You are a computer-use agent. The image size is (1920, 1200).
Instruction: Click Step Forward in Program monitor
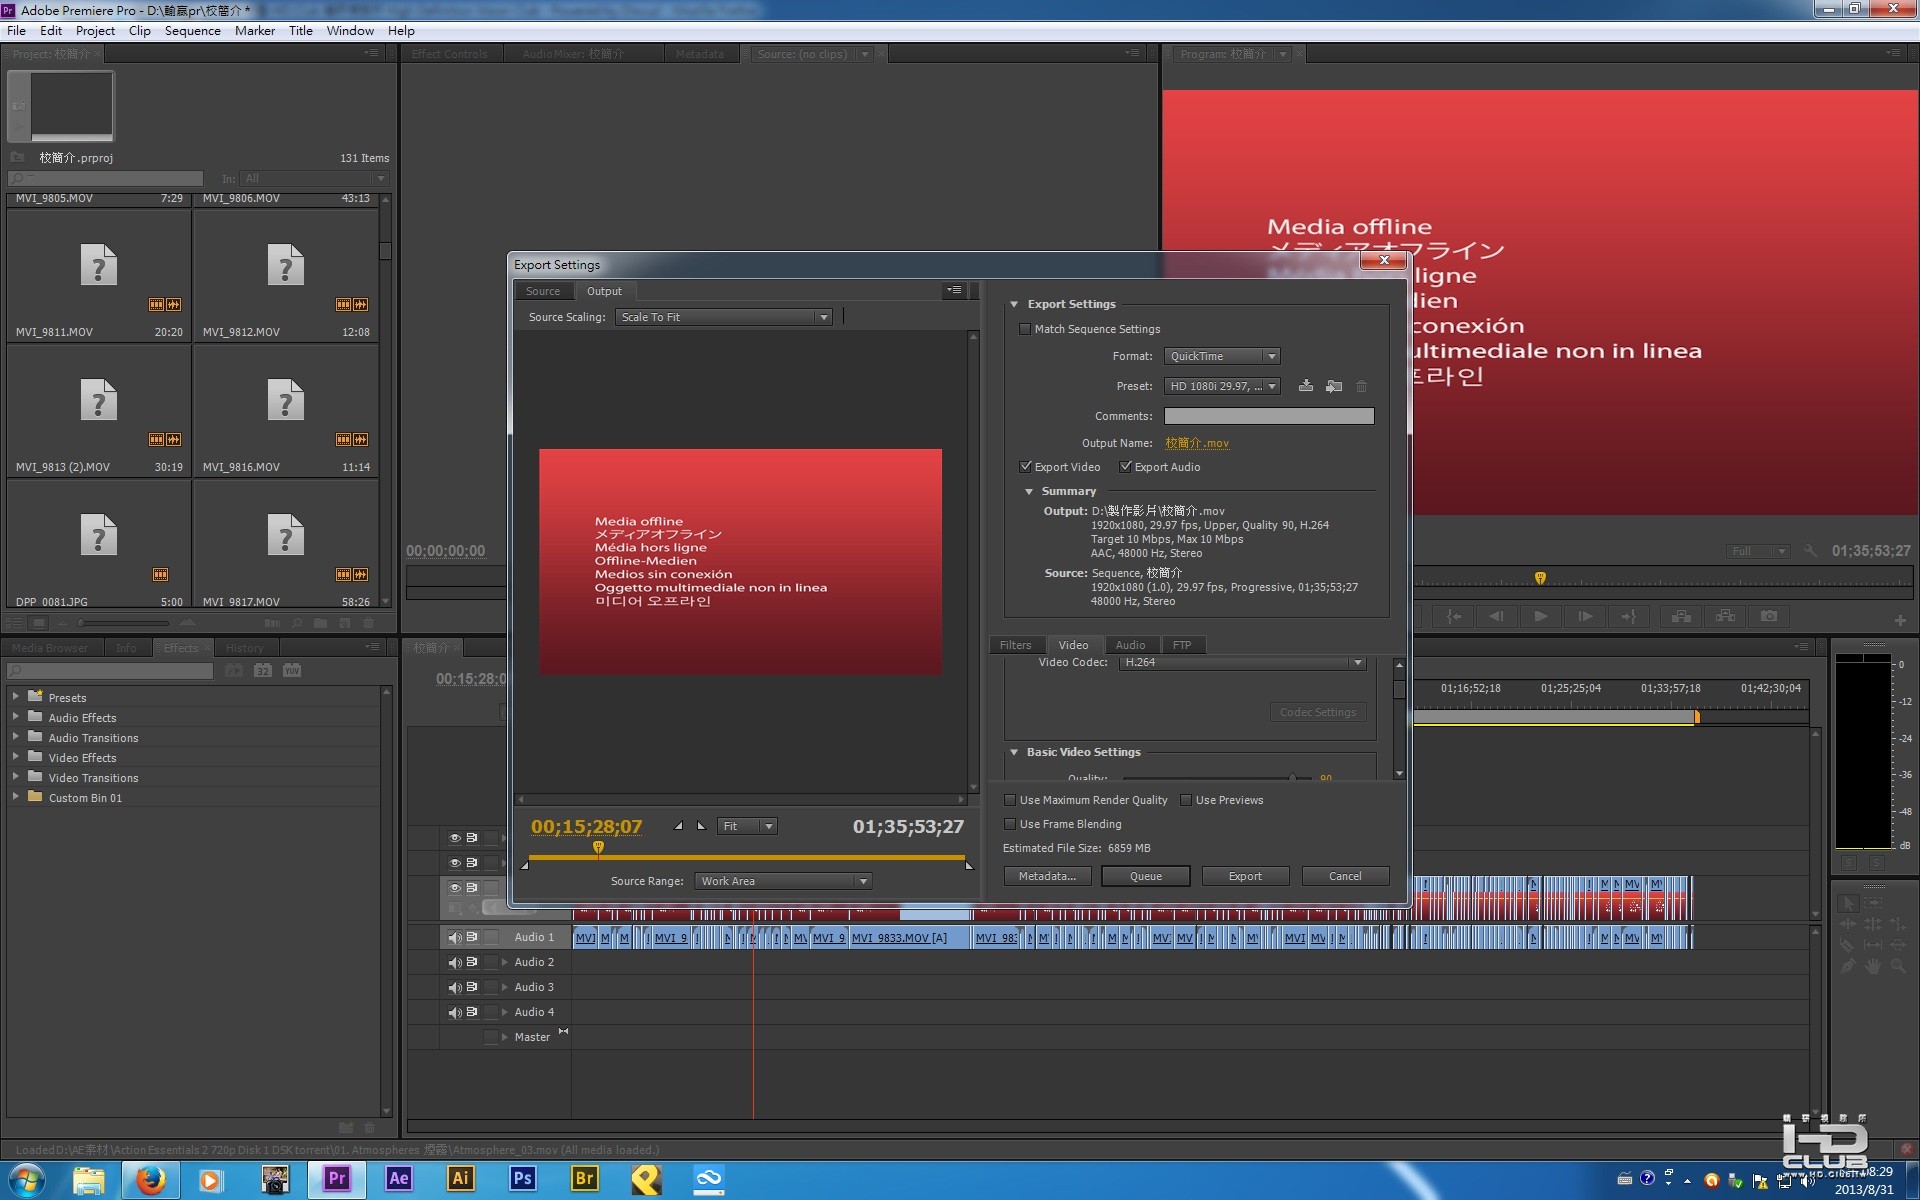(x=1585, y=616)
